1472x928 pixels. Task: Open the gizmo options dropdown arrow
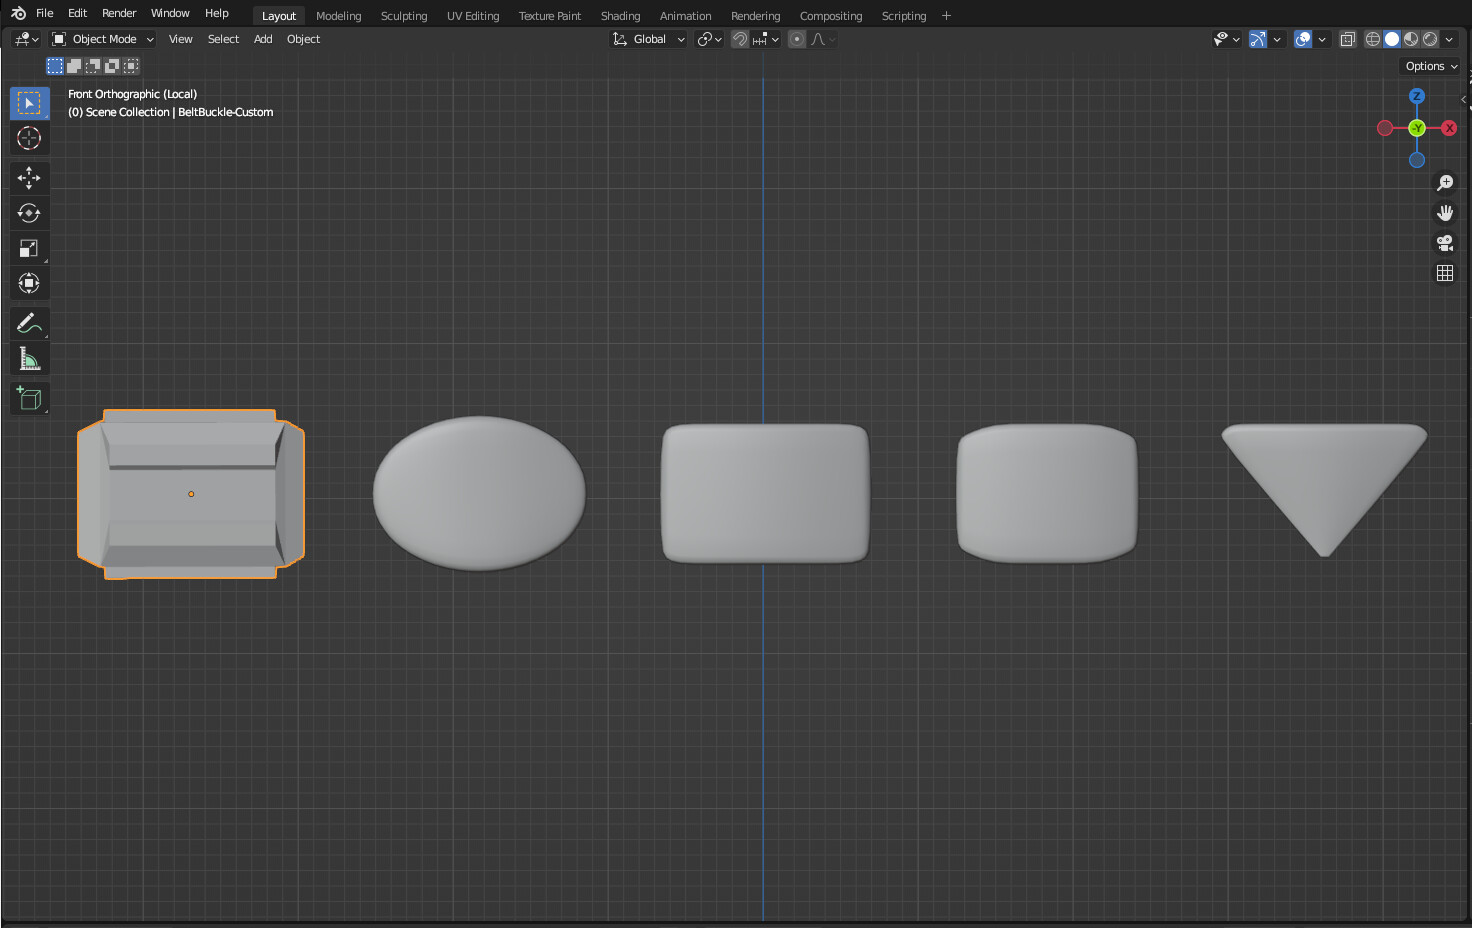coord(1277,39)
